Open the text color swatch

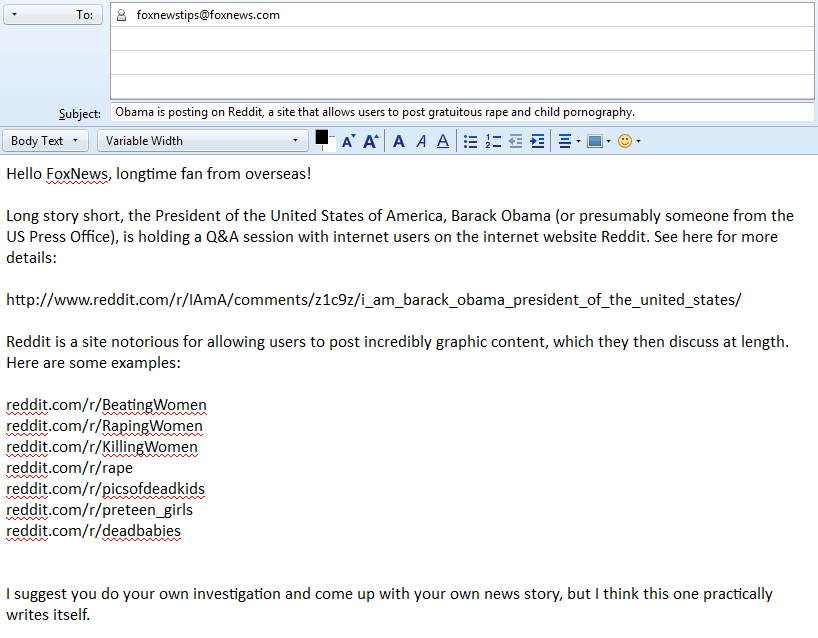tap(322, 138)
